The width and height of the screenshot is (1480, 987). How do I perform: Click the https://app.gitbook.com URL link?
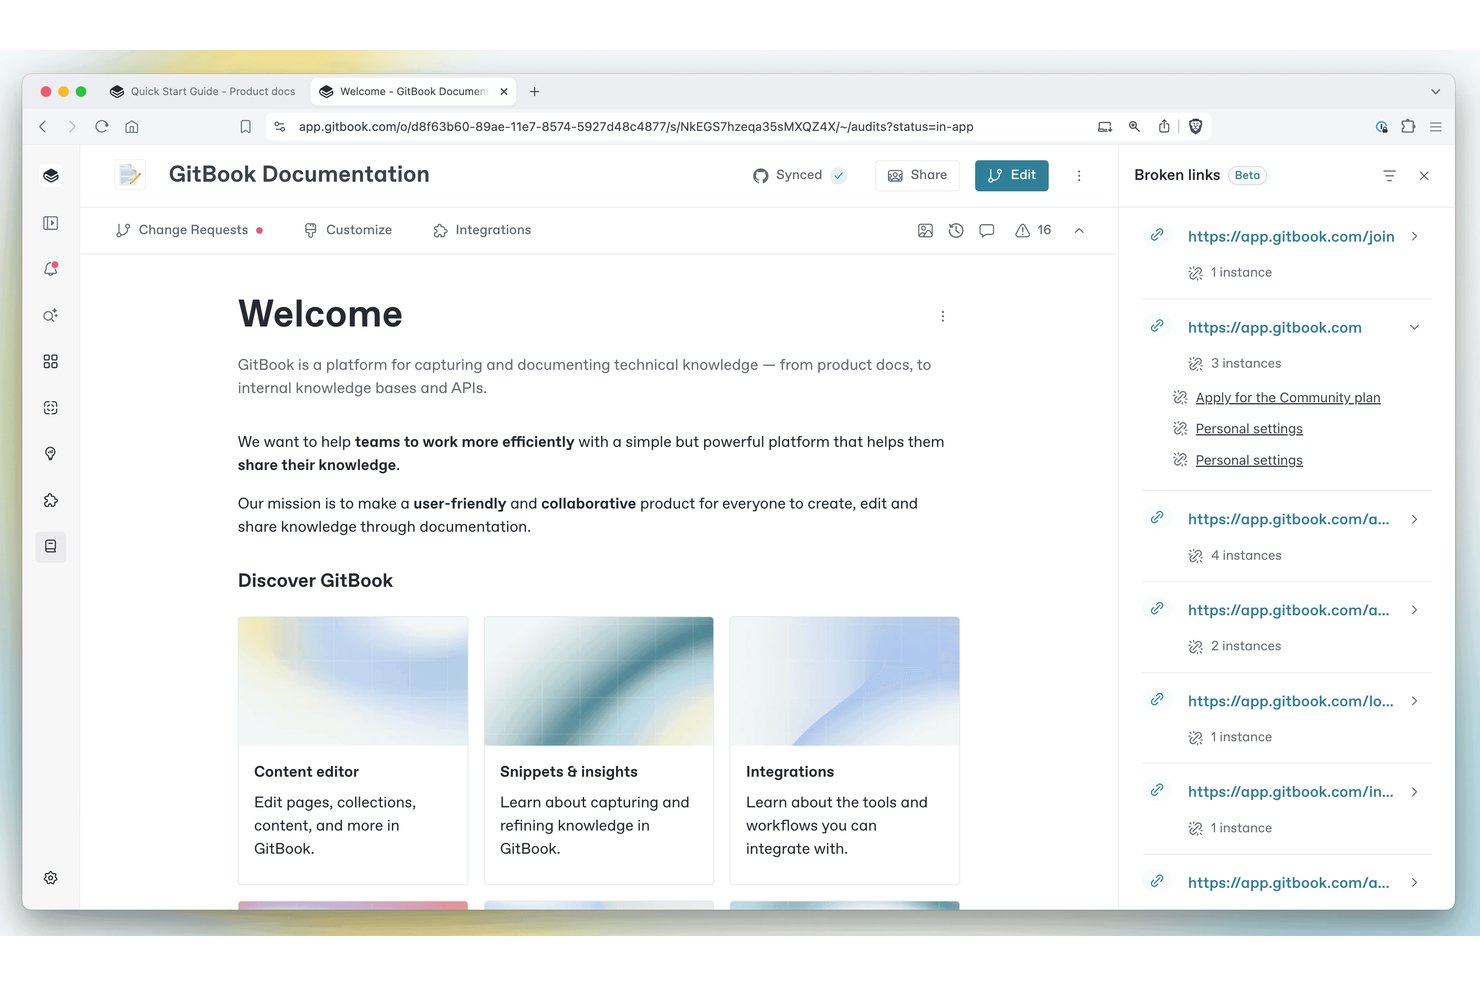(x=1275, y=327)
